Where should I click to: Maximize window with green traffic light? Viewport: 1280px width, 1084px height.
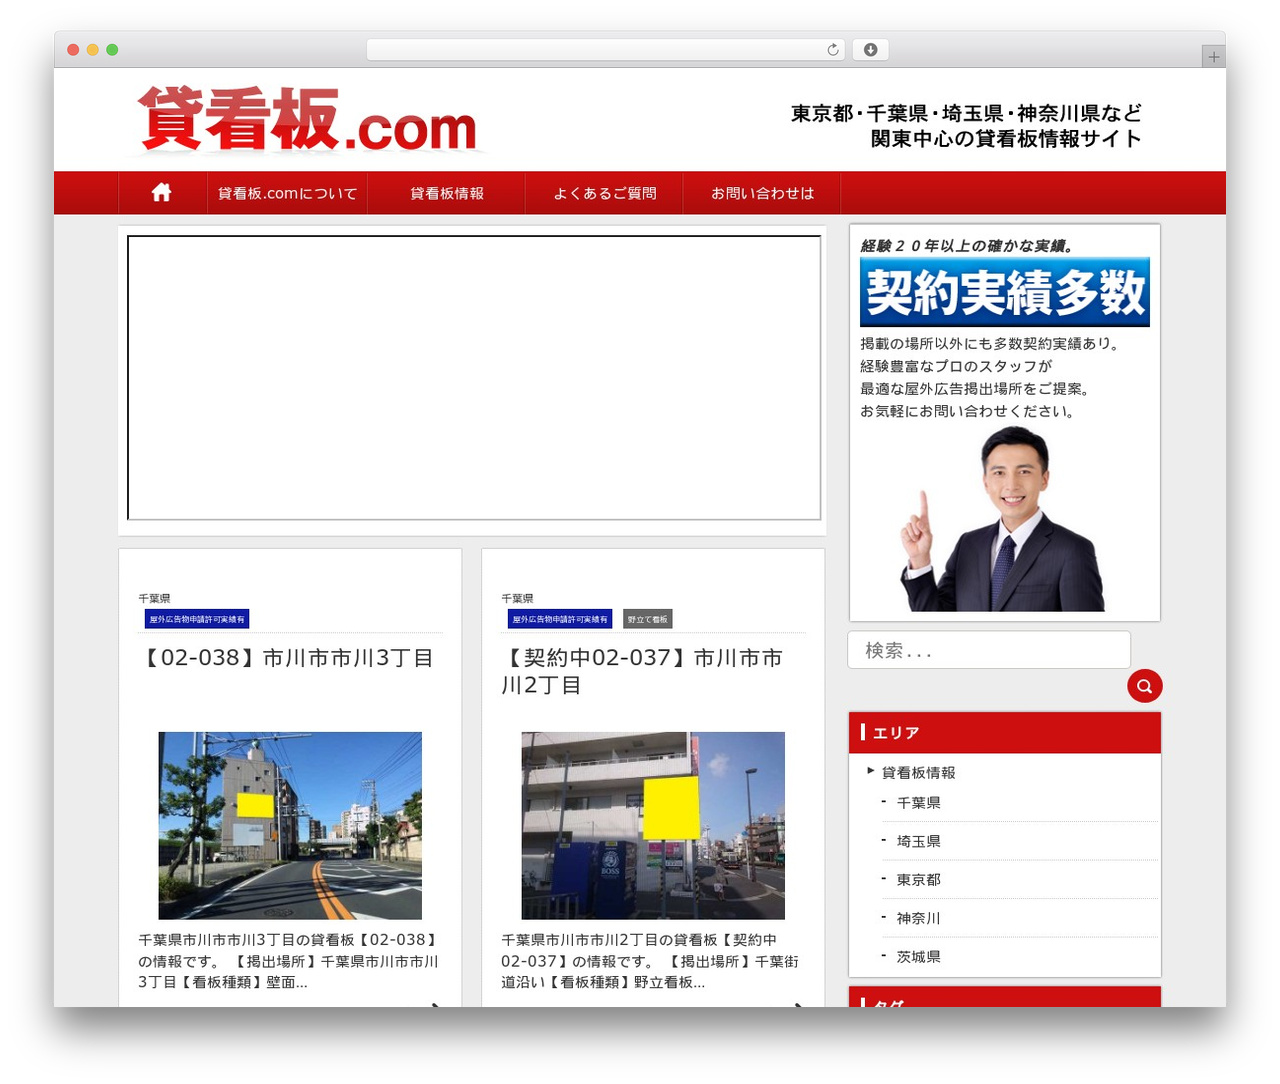112,50
